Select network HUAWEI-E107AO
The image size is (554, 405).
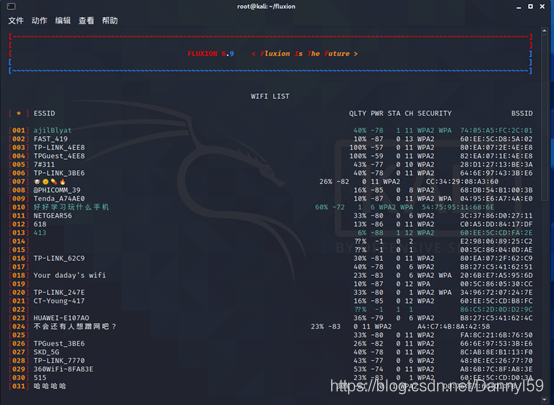(x=61, y=318)
